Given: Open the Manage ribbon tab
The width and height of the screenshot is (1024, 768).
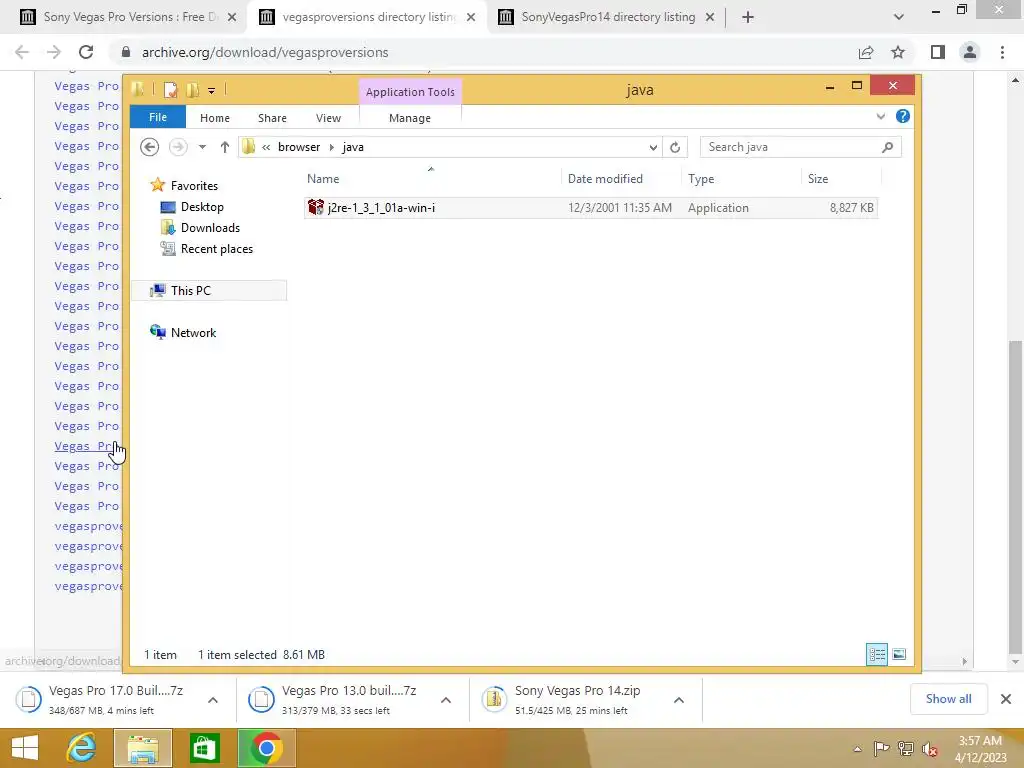Looking at the screenshot, I should [x=409, y=118].
